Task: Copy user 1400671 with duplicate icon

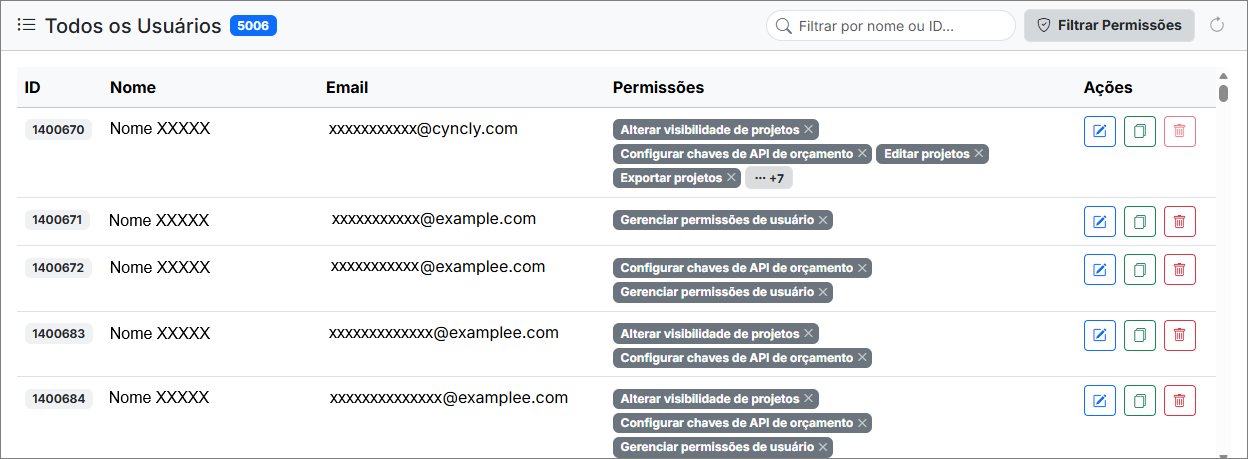Action: click(x=1140, y=222)
